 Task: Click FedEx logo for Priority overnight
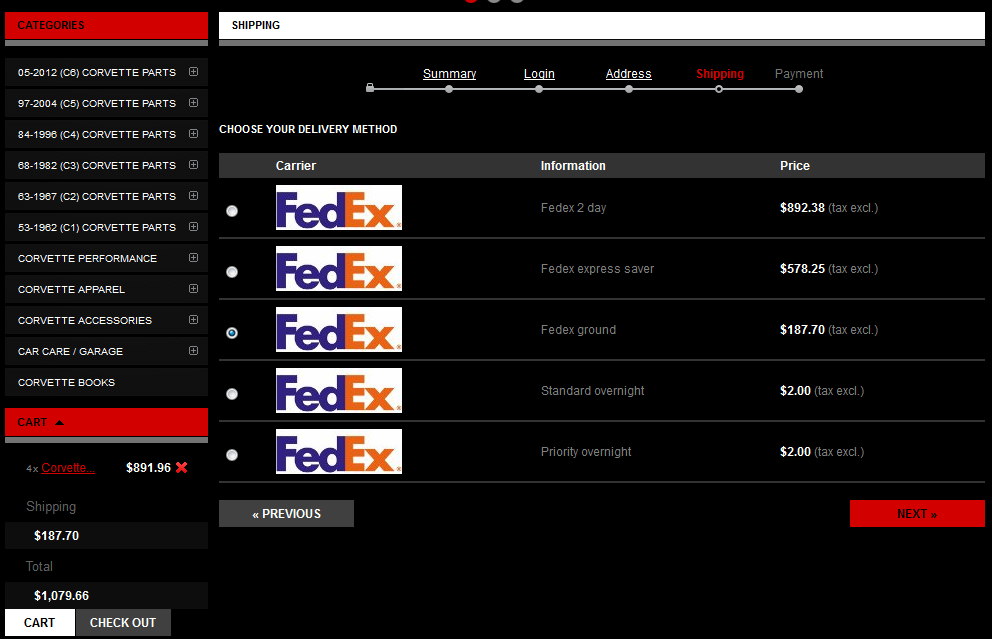click(x=338, y=452)
